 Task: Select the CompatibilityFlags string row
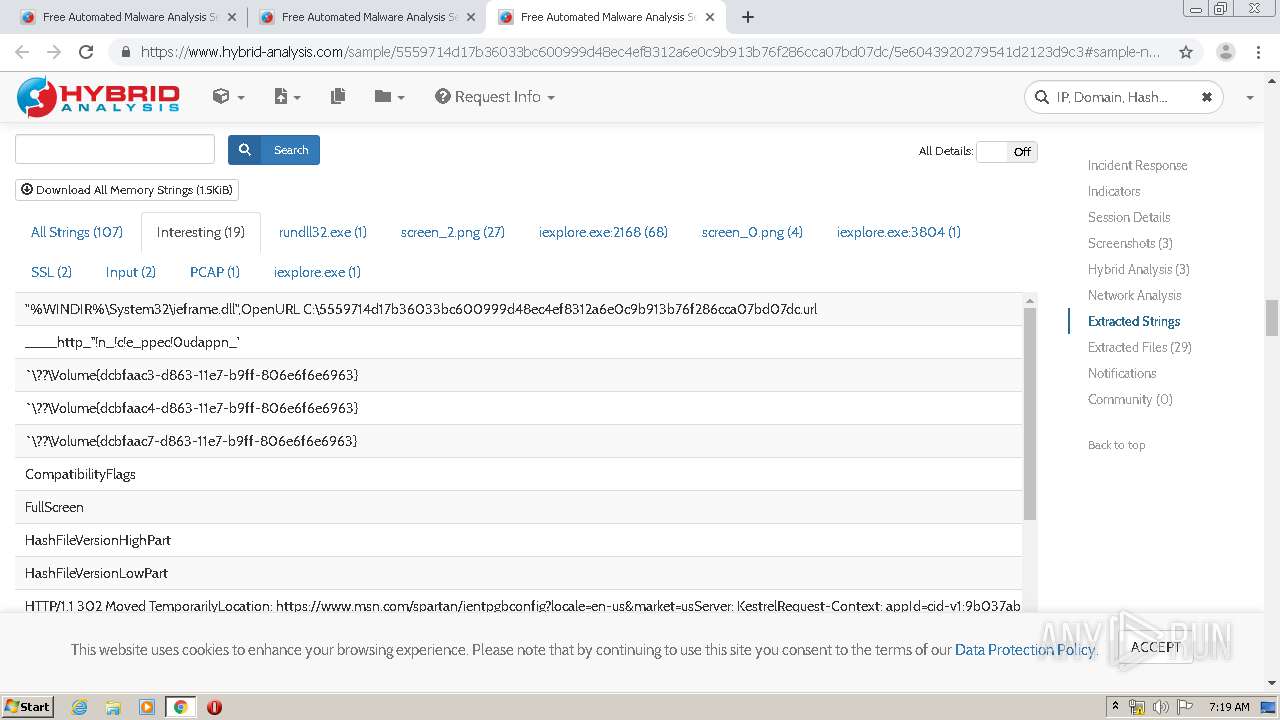(x=519, y=474)
